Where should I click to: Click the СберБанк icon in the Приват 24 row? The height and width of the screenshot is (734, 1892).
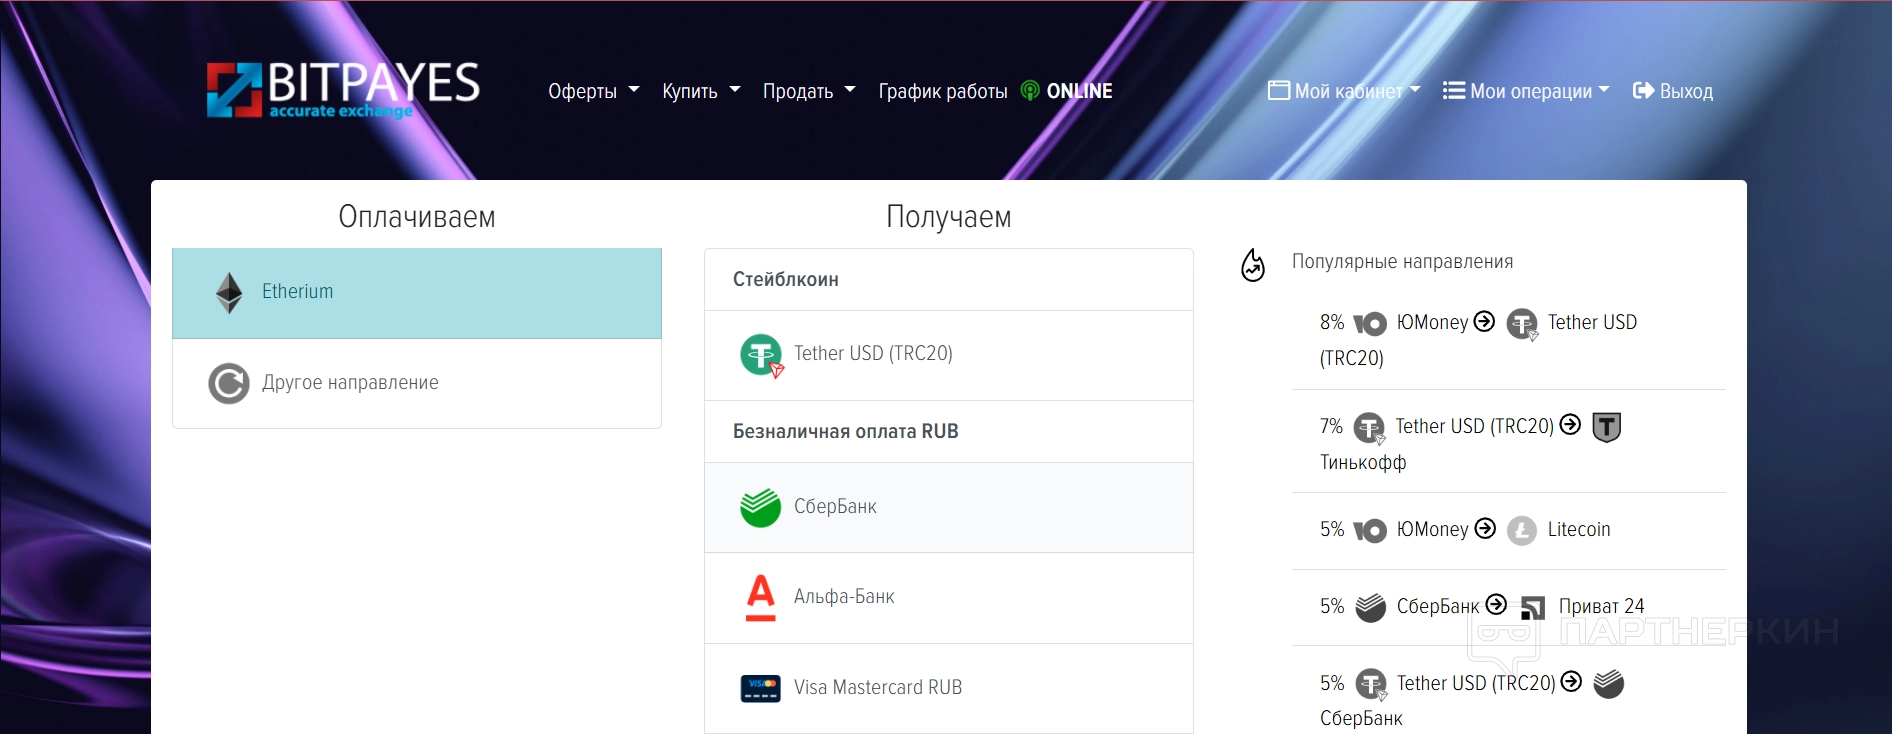tap(1370, 607)
